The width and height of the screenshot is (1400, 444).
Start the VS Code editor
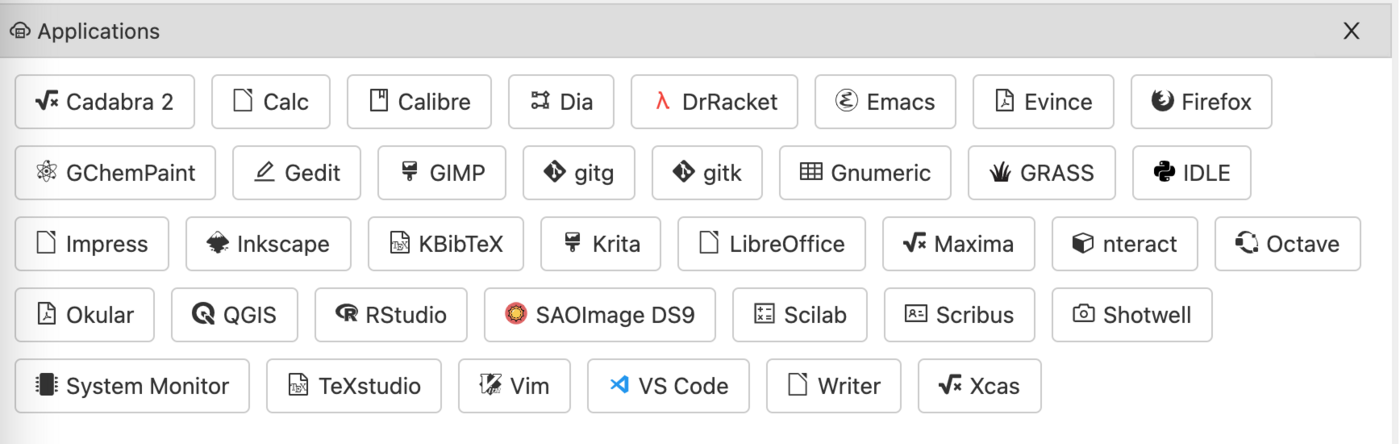coord(668,386)
